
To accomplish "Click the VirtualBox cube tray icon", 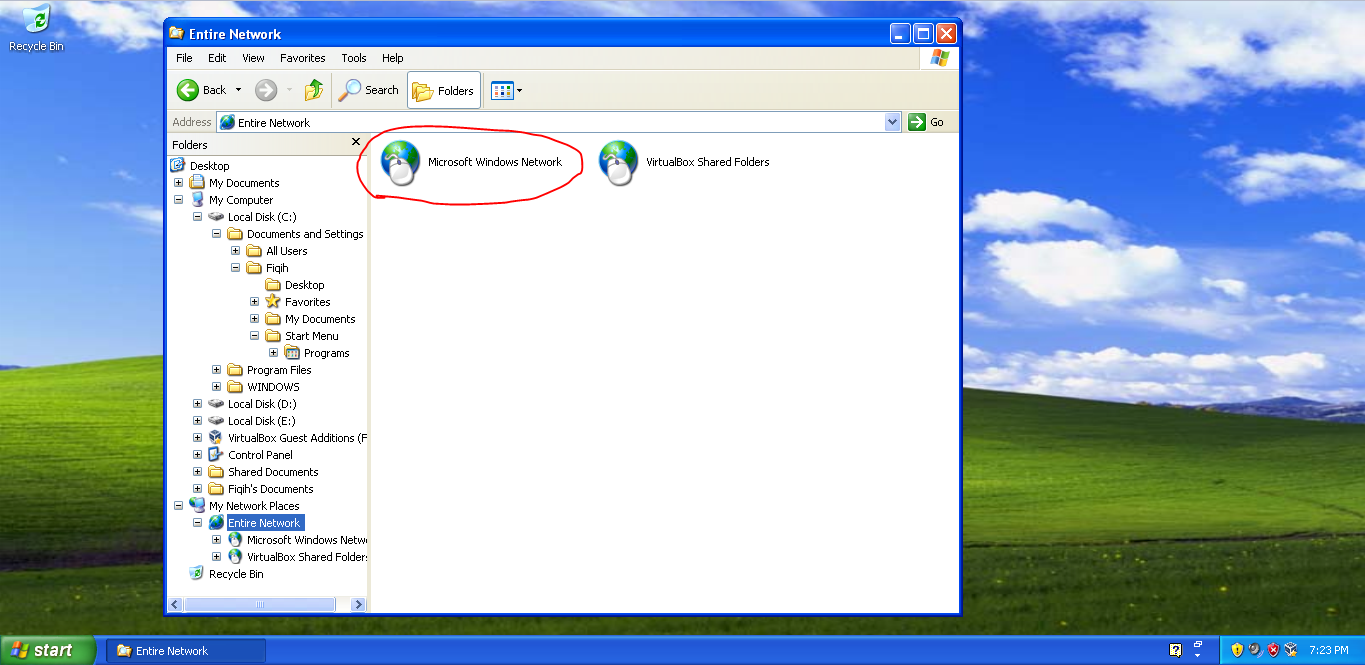I will coord(1291,650).
